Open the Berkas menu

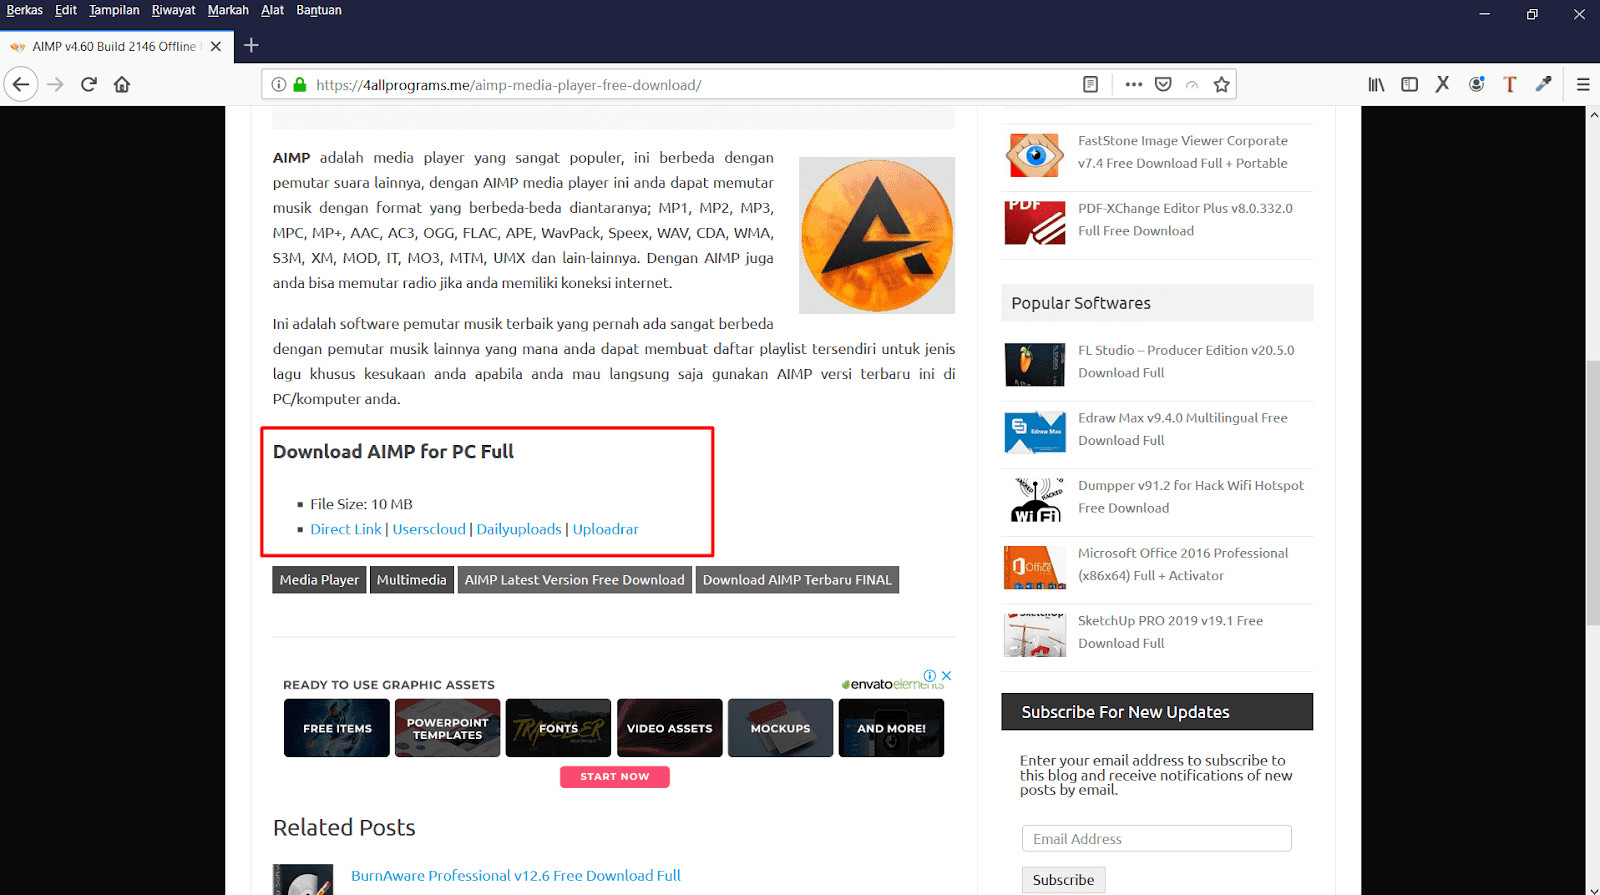[24, 10]
